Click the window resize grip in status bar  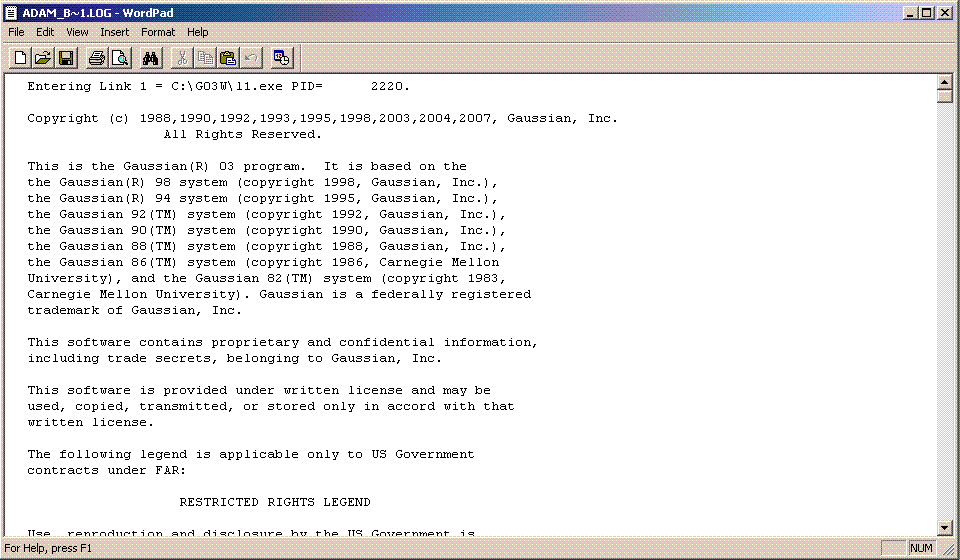948,550
